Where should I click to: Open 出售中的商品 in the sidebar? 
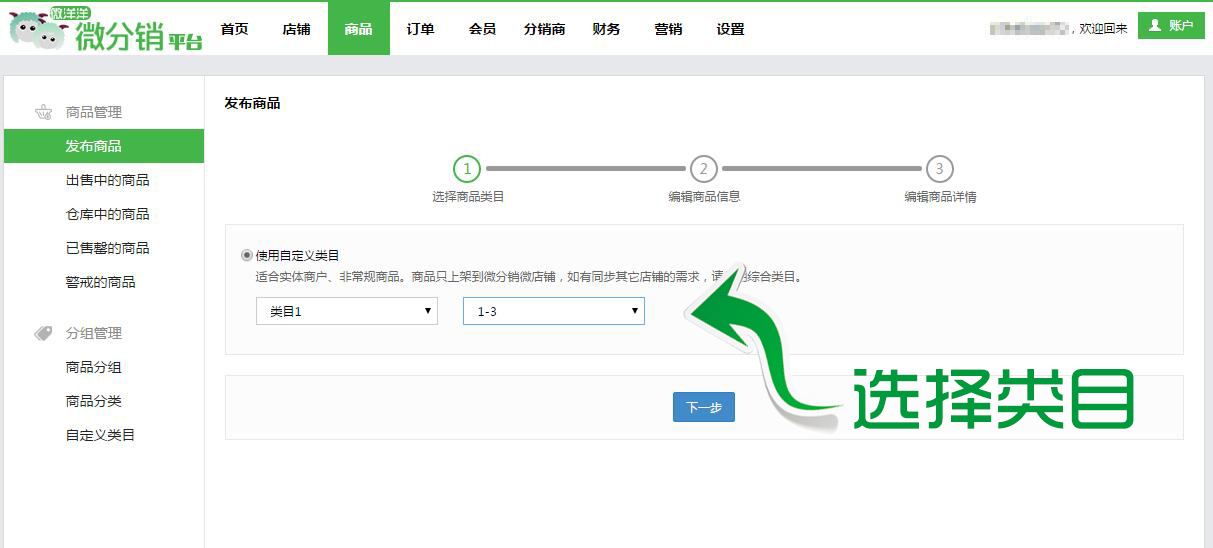tap(107, 180)
